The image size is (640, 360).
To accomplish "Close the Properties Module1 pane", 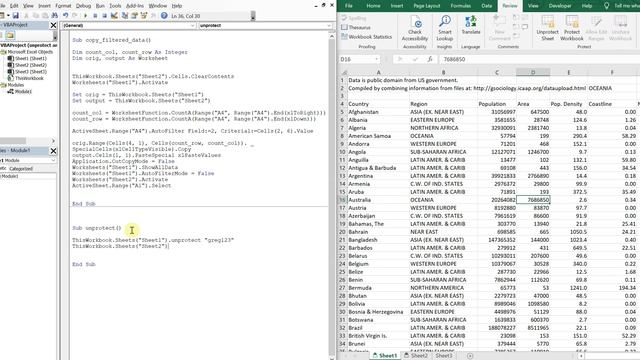I will pyautogui.click(x=53, y=151).
